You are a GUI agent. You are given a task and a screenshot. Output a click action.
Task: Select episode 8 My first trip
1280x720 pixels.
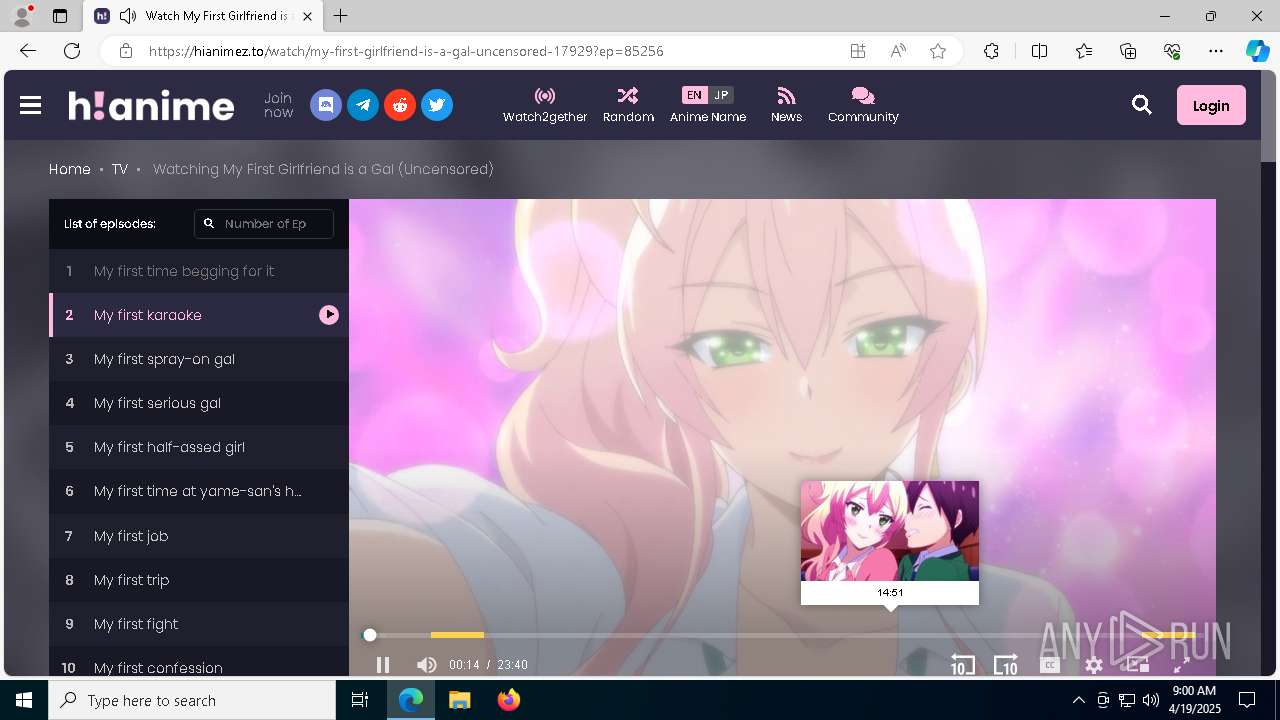(199, 580)
